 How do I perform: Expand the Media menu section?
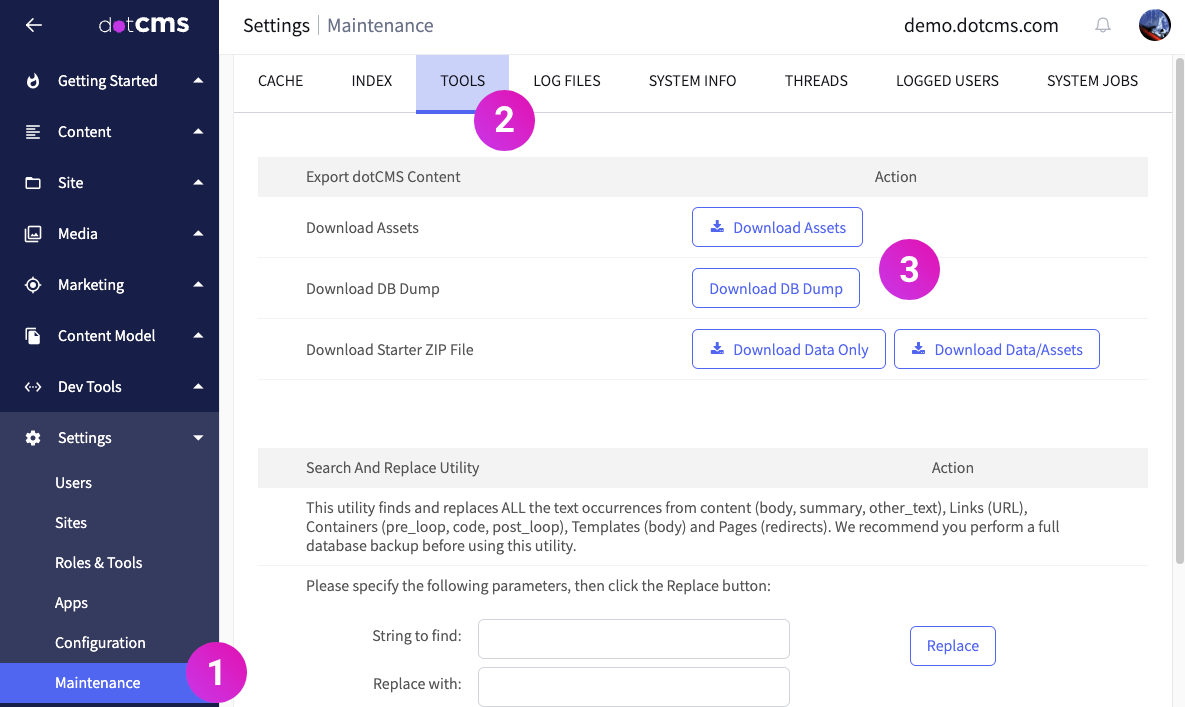coord(198,234)
